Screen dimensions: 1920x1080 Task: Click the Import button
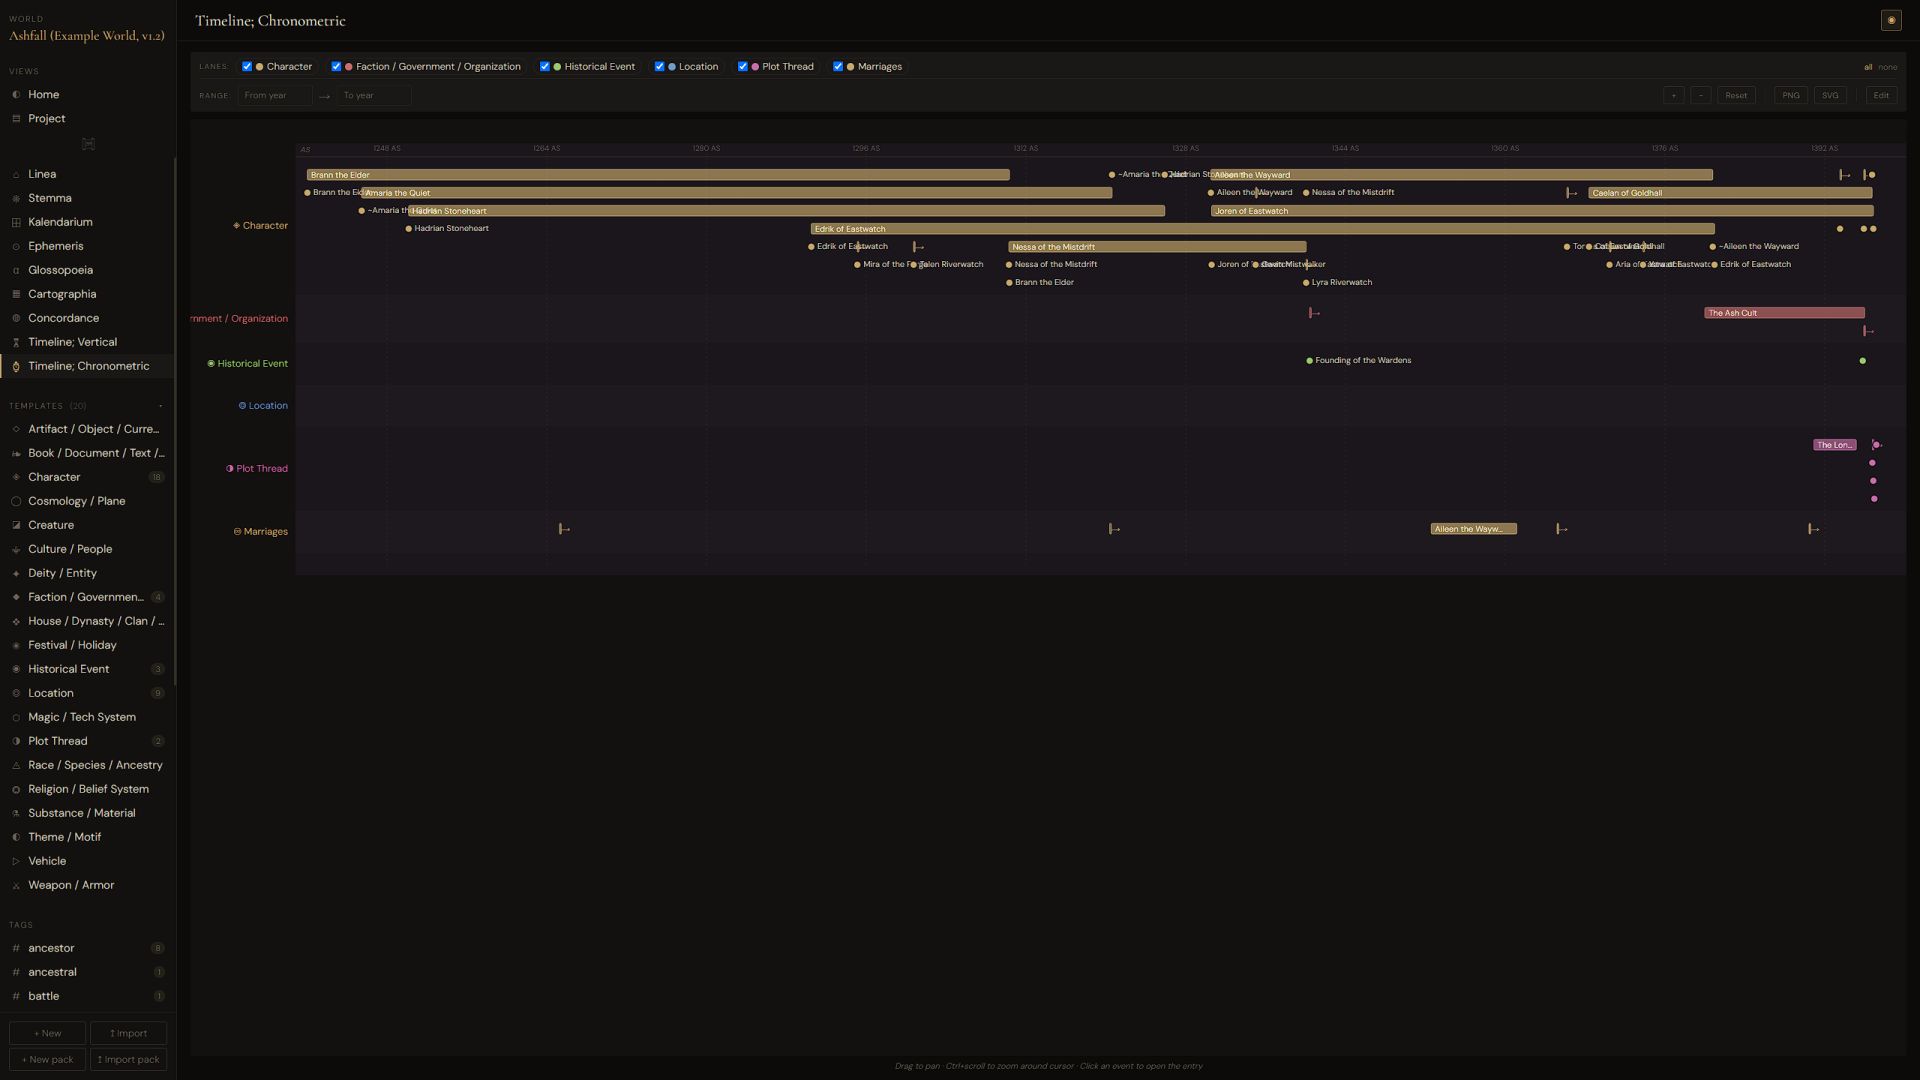128,1034
